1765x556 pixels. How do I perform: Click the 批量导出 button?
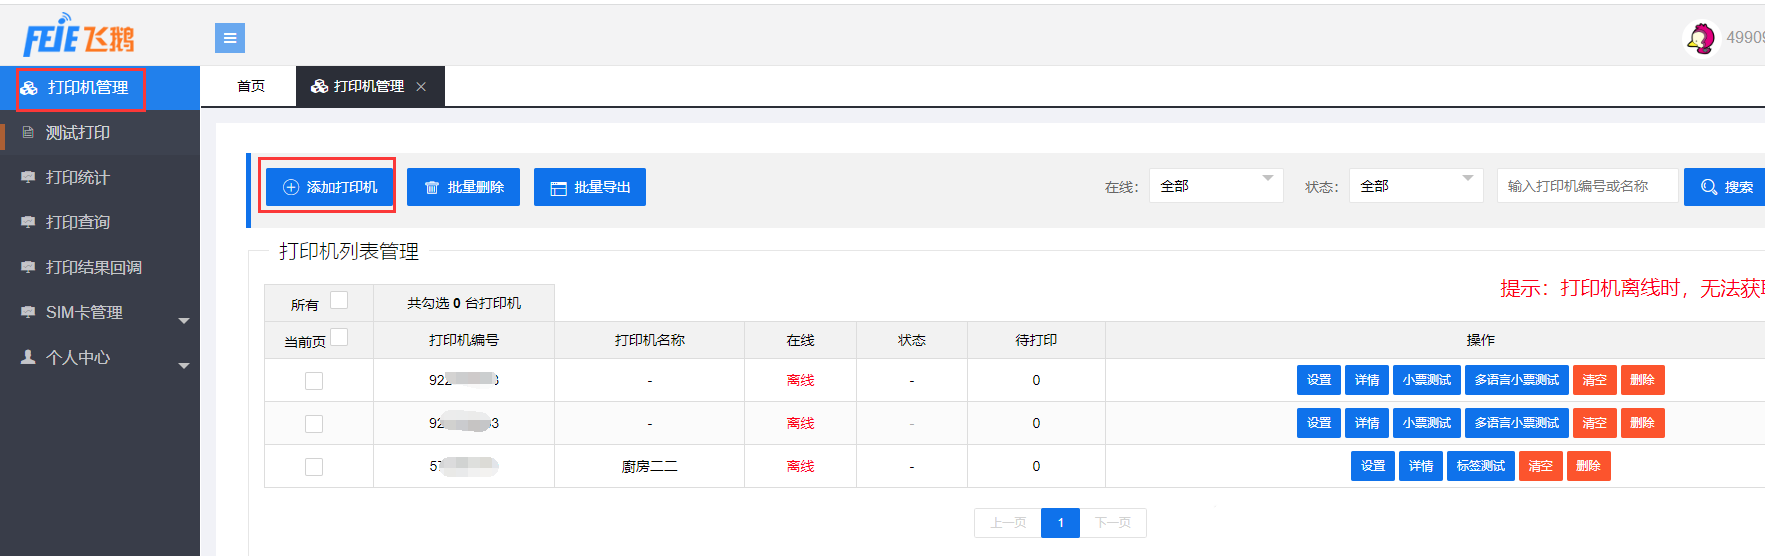click(590, 187)
